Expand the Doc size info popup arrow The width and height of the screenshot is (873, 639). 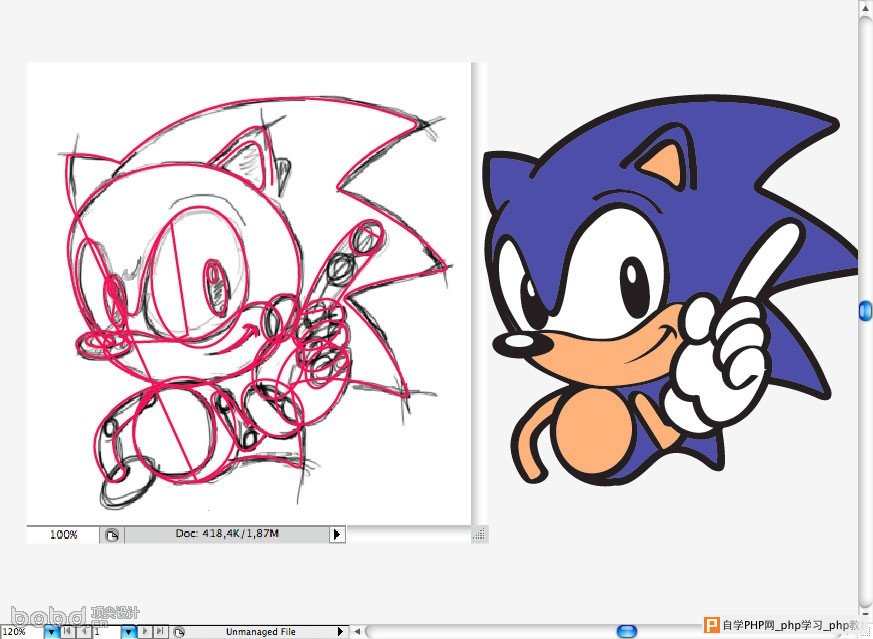coord(336,535)
